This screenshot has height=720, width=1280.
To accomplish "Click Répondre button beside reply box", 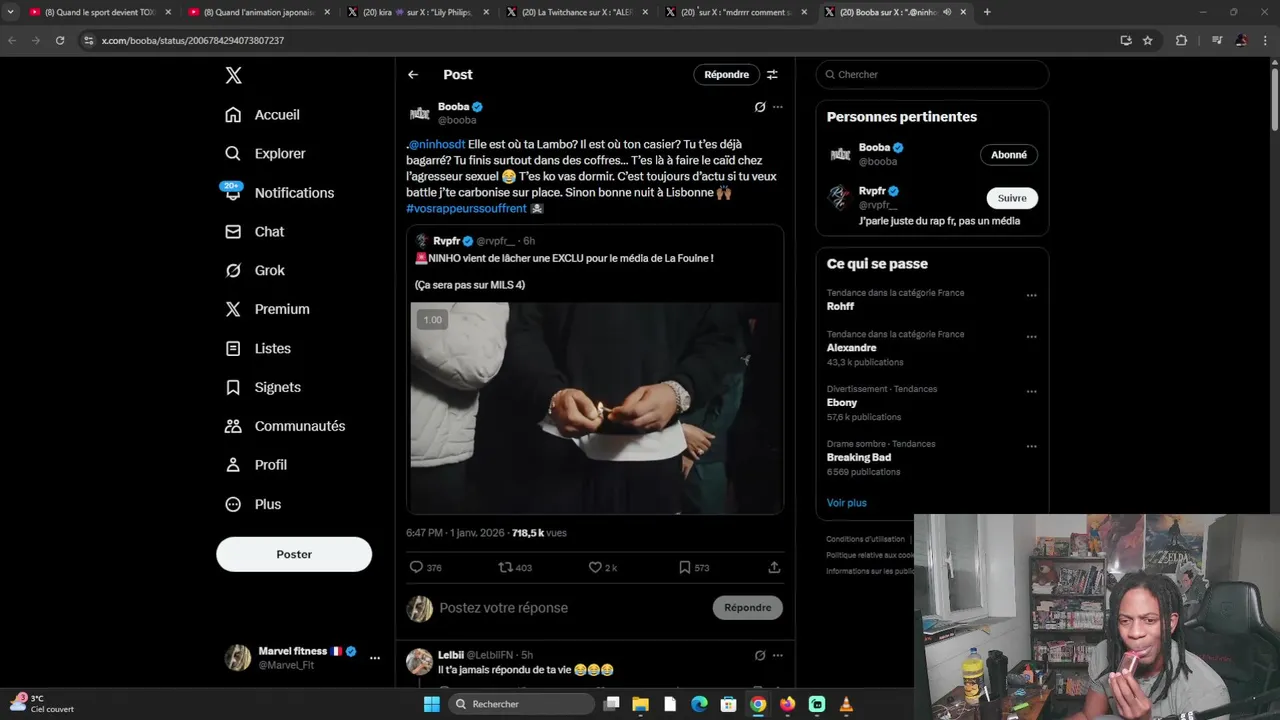I will pyautogui.click(x=748, y=608).
